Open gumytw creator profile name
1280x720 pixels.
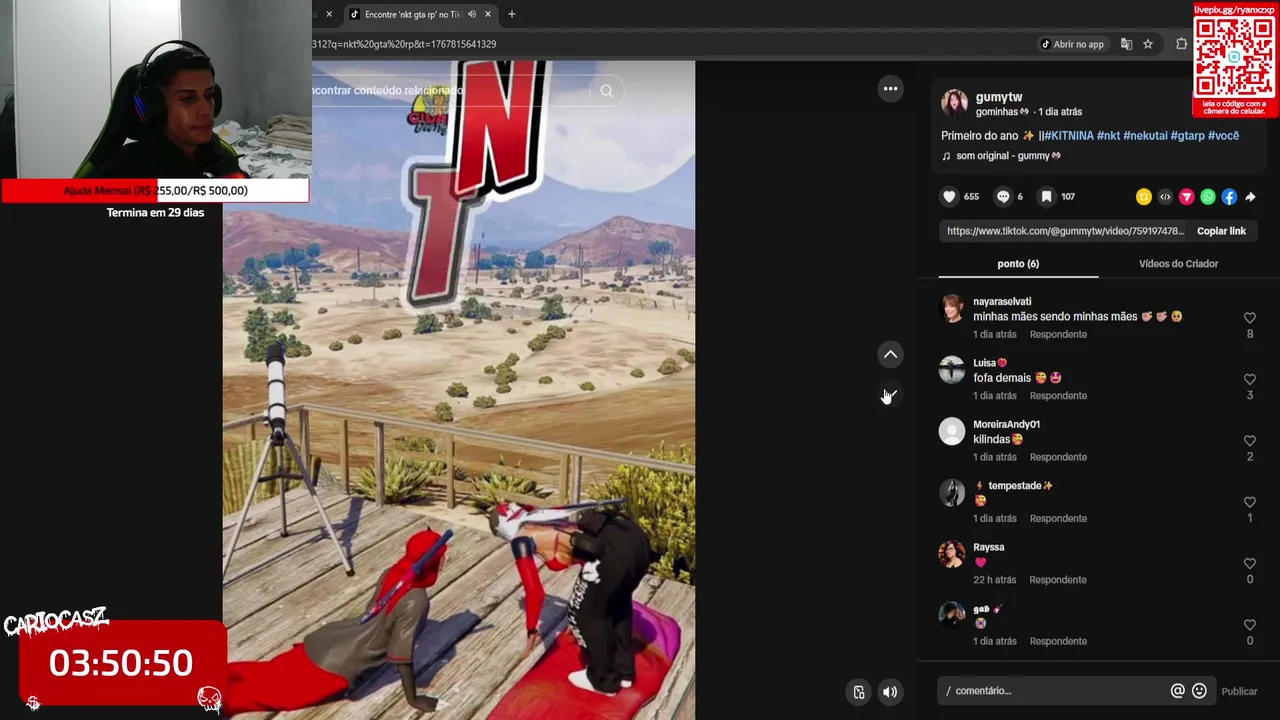[998, 97]
